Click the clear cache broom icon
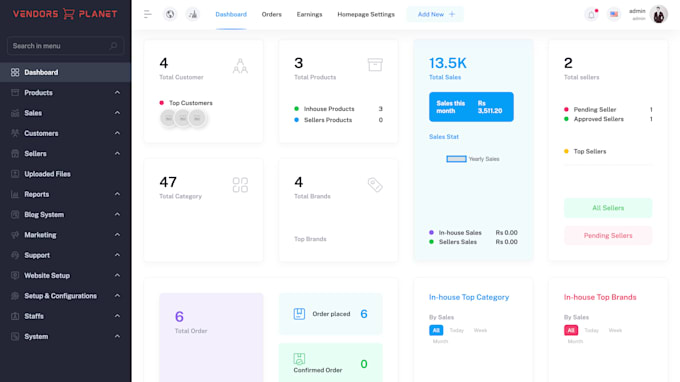 tap(193, 14)
